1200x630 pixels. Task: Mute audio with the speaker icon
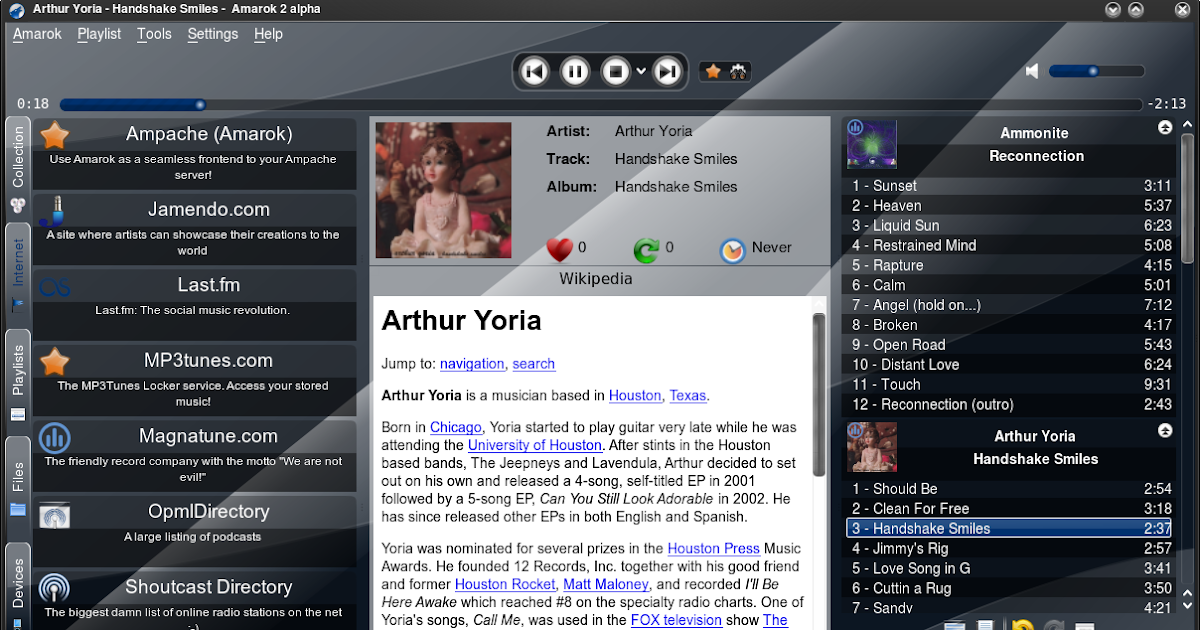click(x=1032, y=71)
